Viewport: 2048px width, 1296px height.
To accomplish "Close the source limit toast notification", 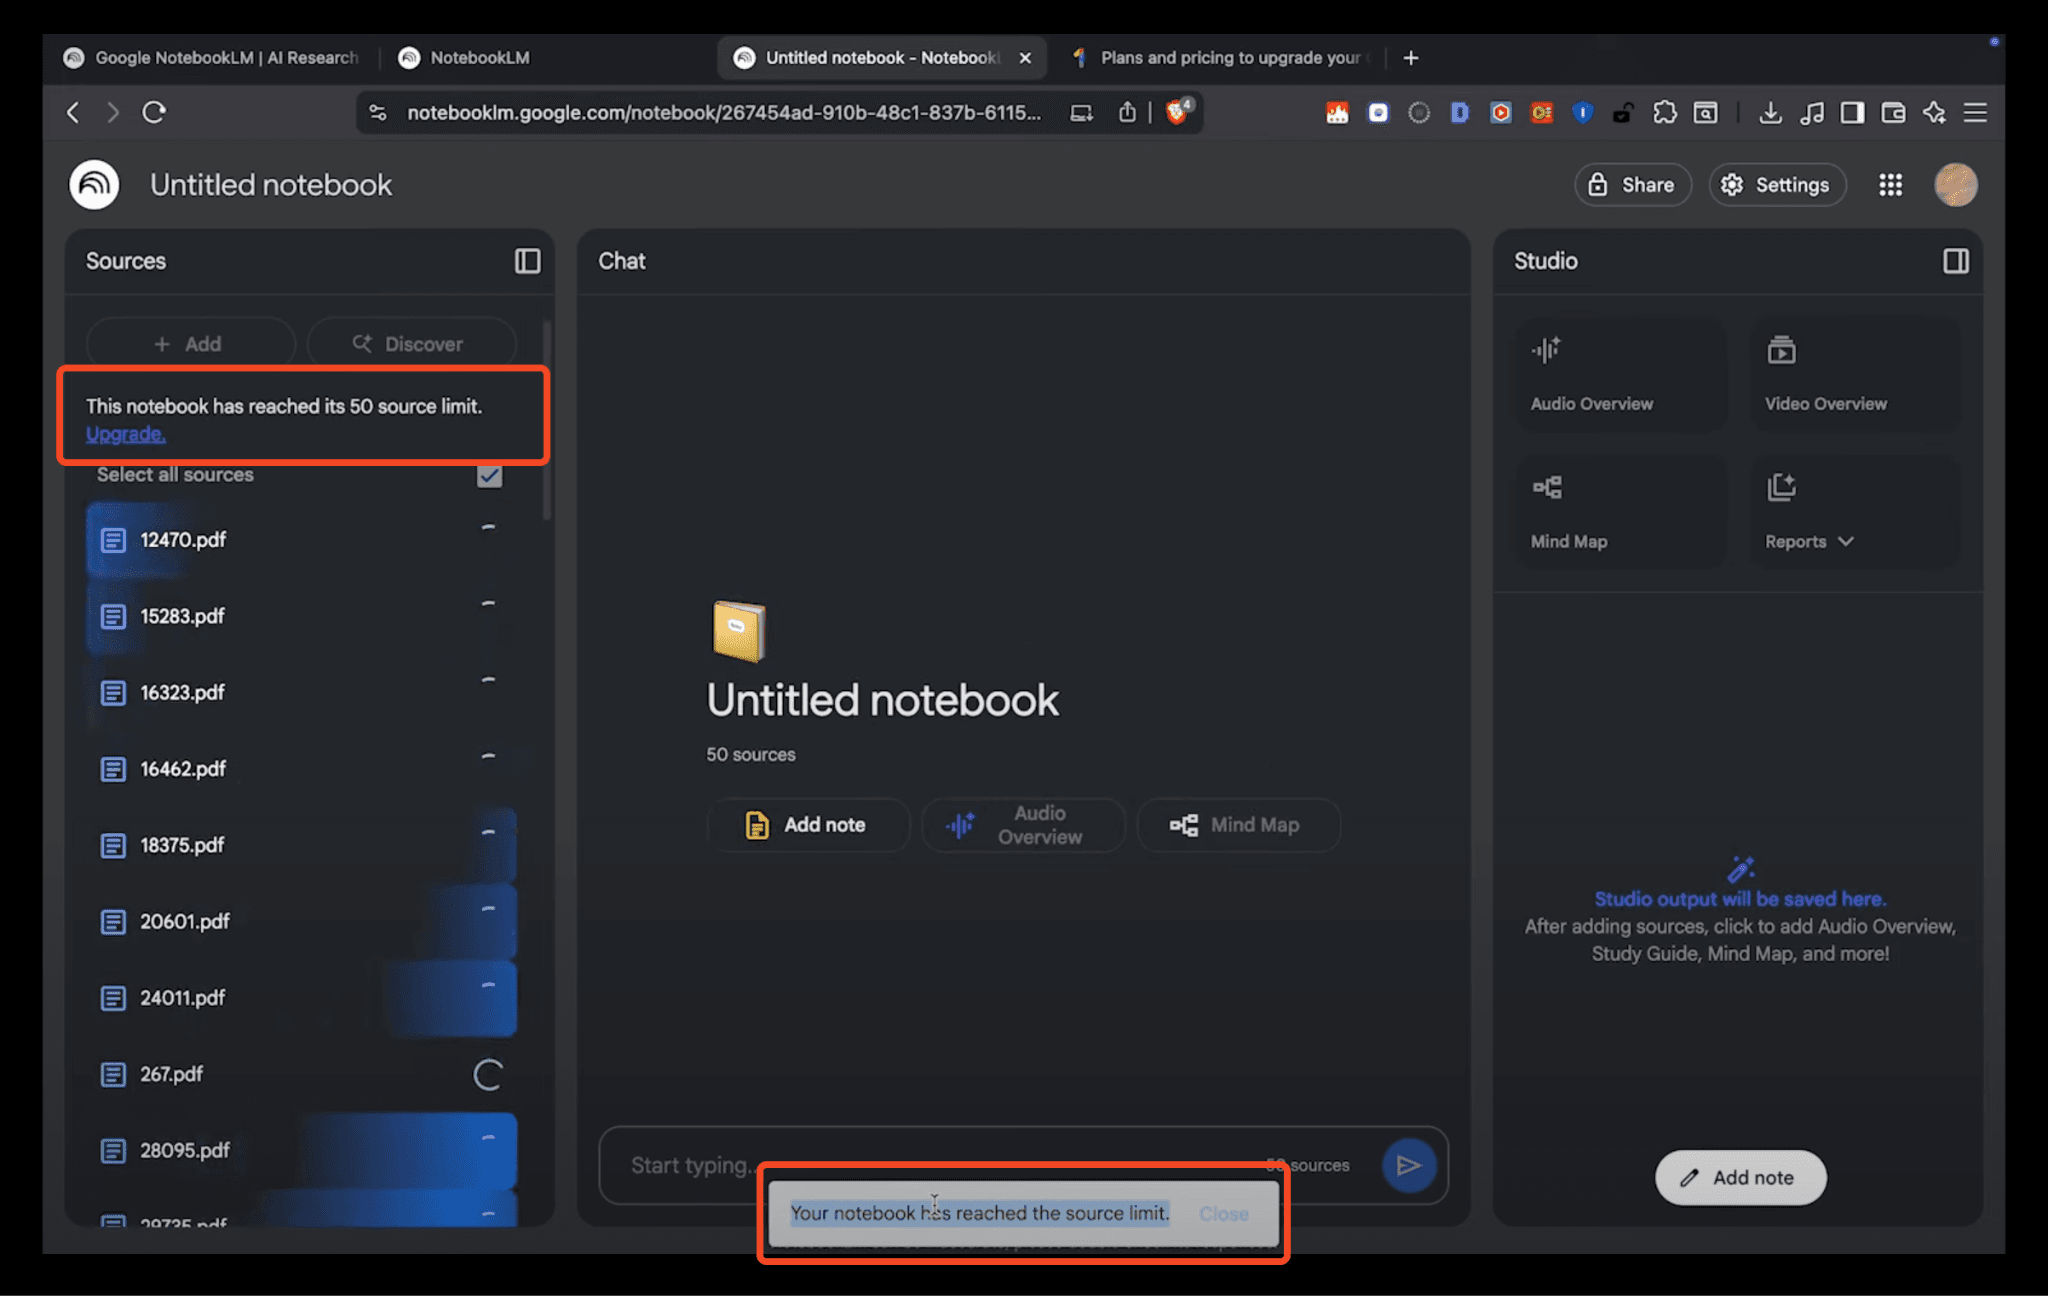I will pos(1223,1213).
